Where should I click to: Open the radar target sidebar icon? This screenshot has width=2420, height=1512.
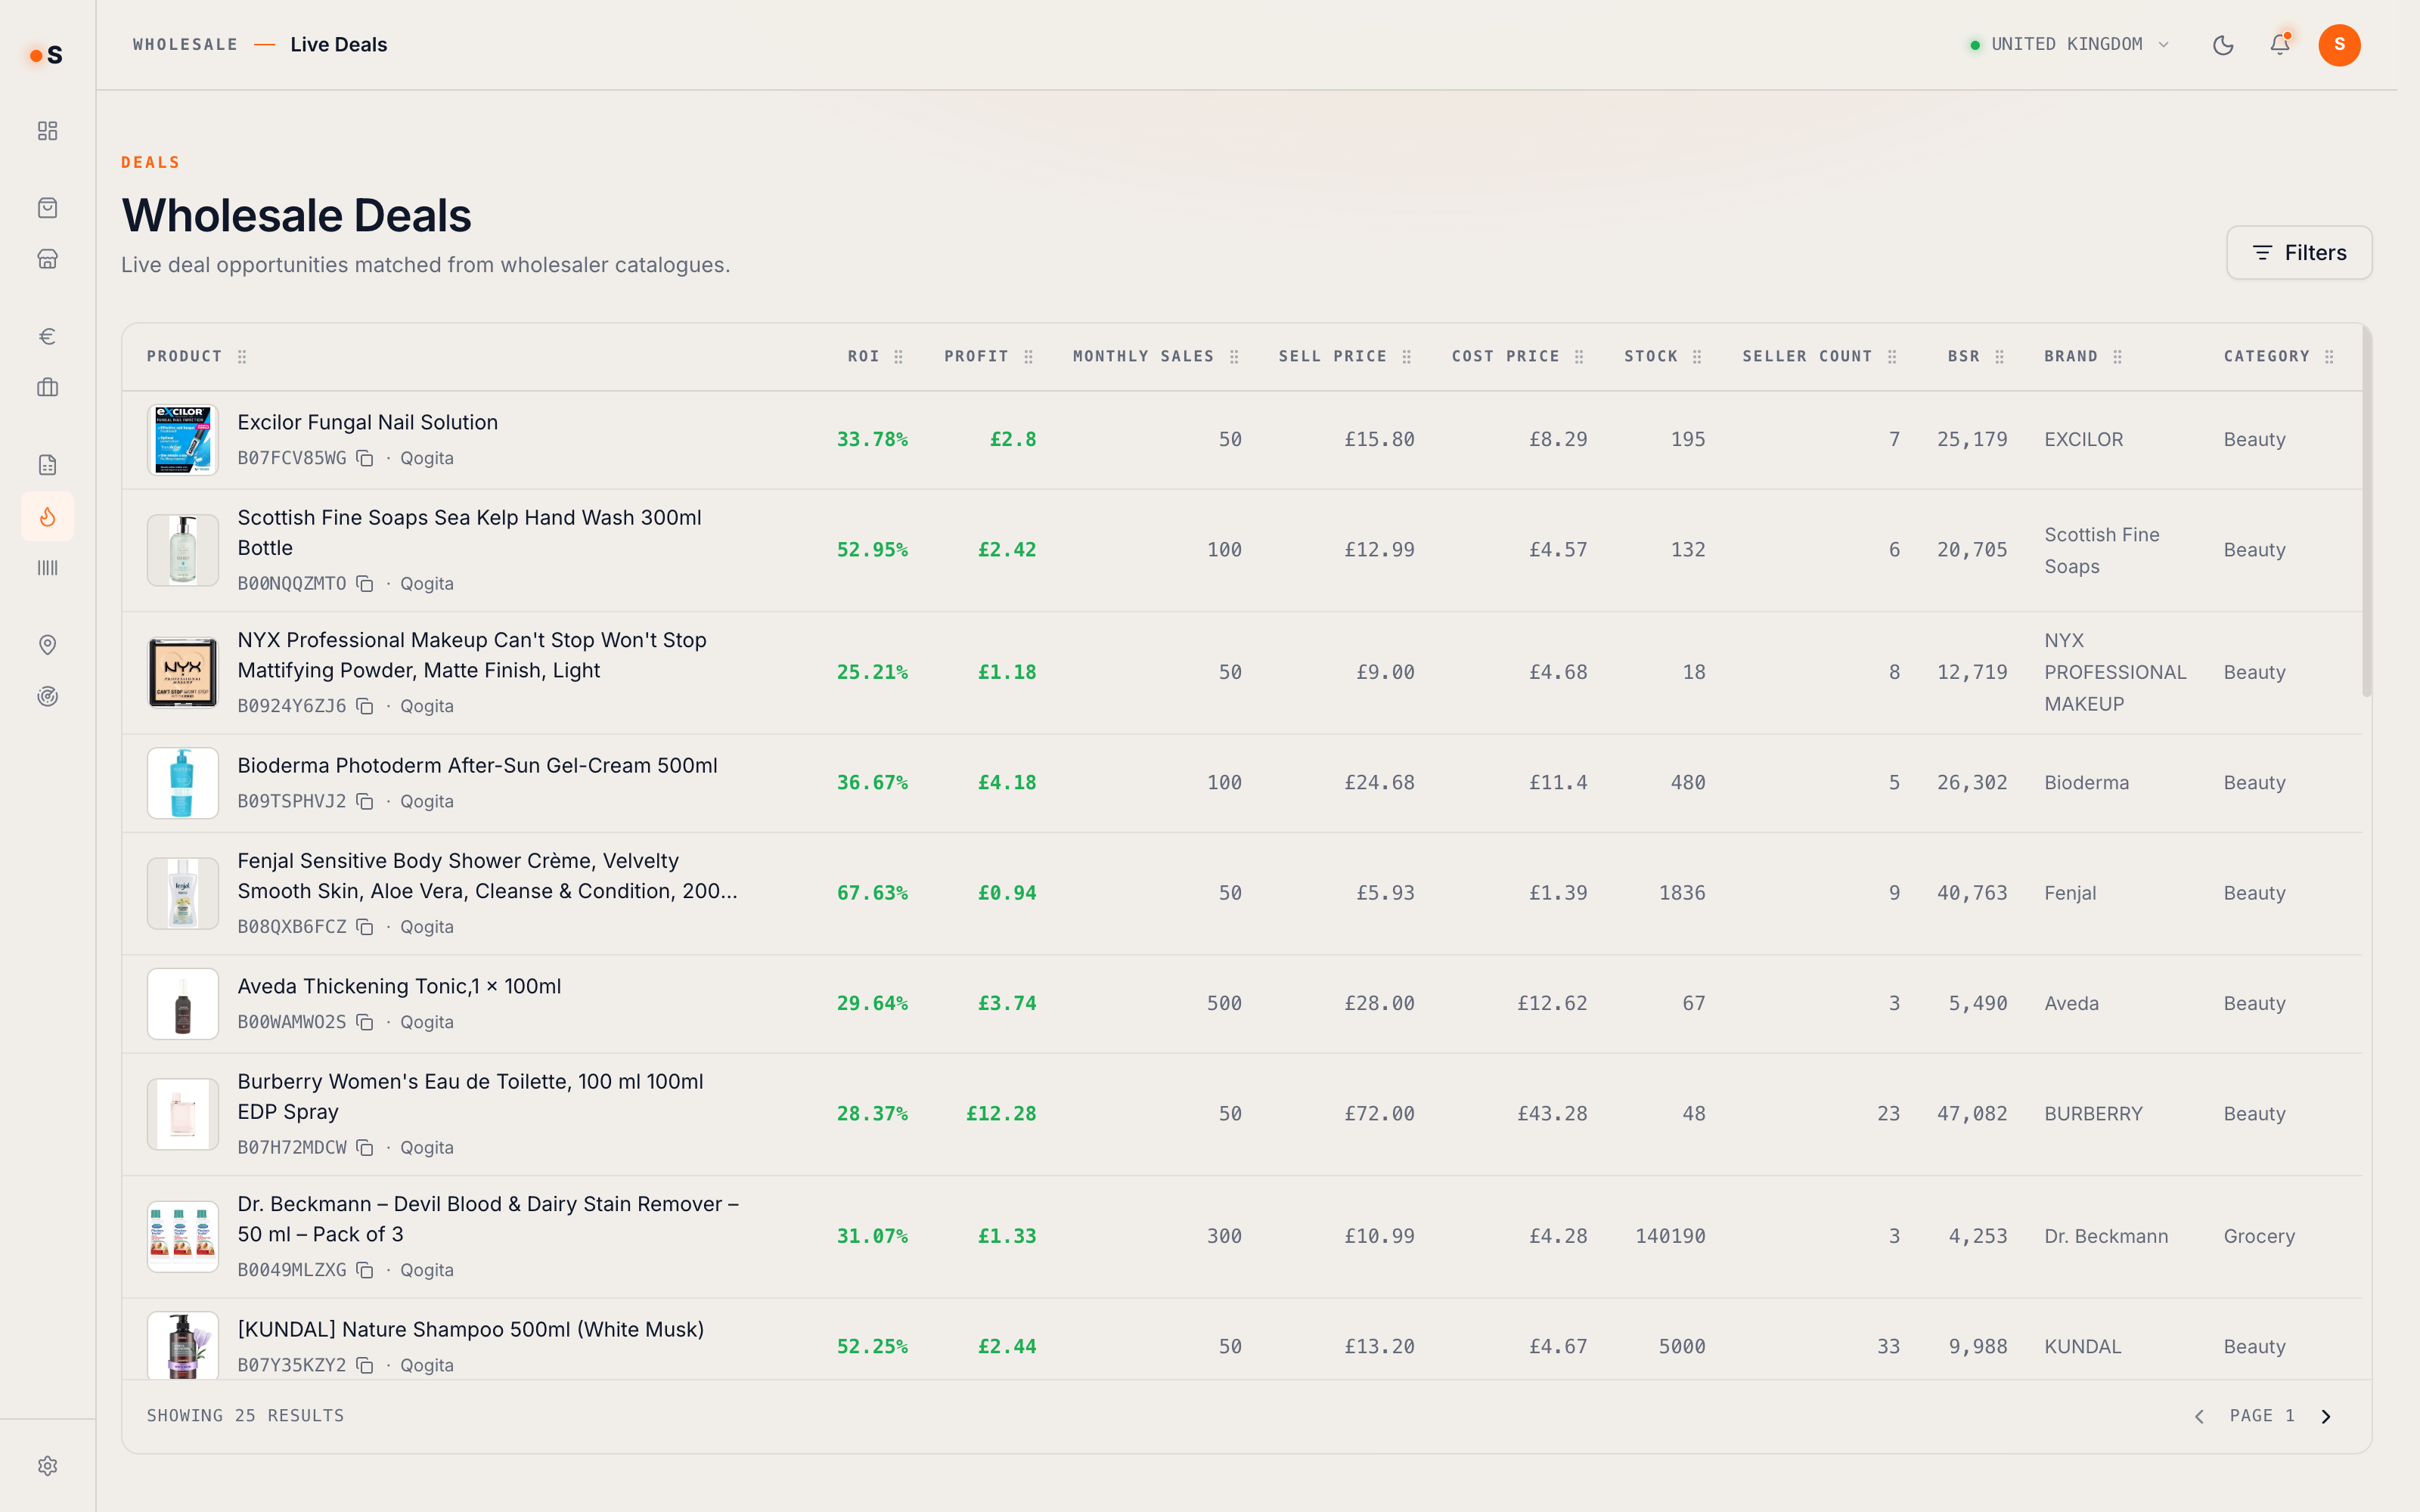click(x=47, y=696)
